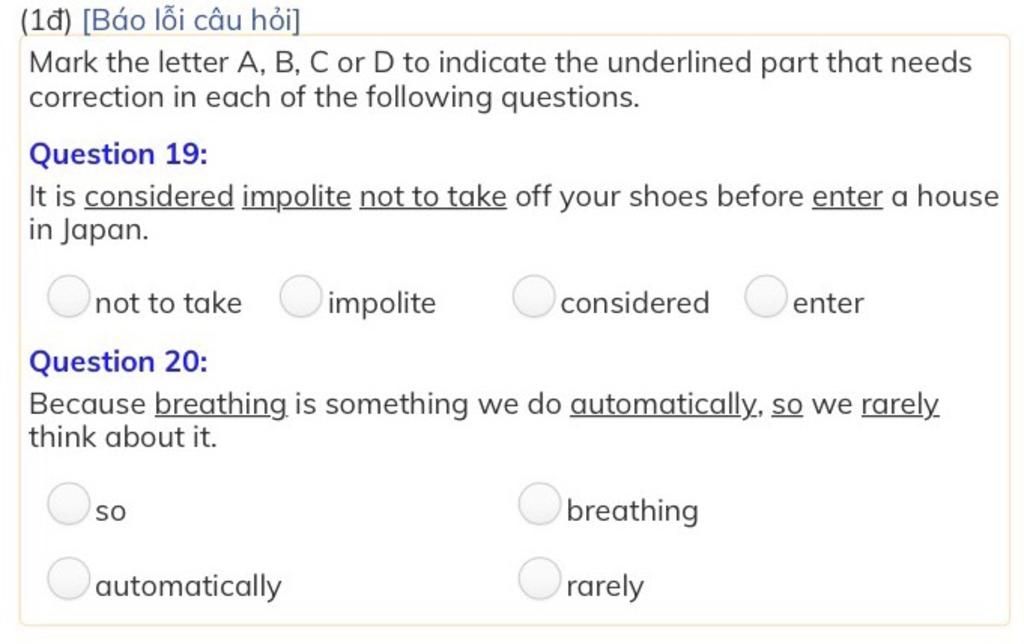Mark the 'enter' radio button as the answer
1024x644 pixels.
coord(765,296)
